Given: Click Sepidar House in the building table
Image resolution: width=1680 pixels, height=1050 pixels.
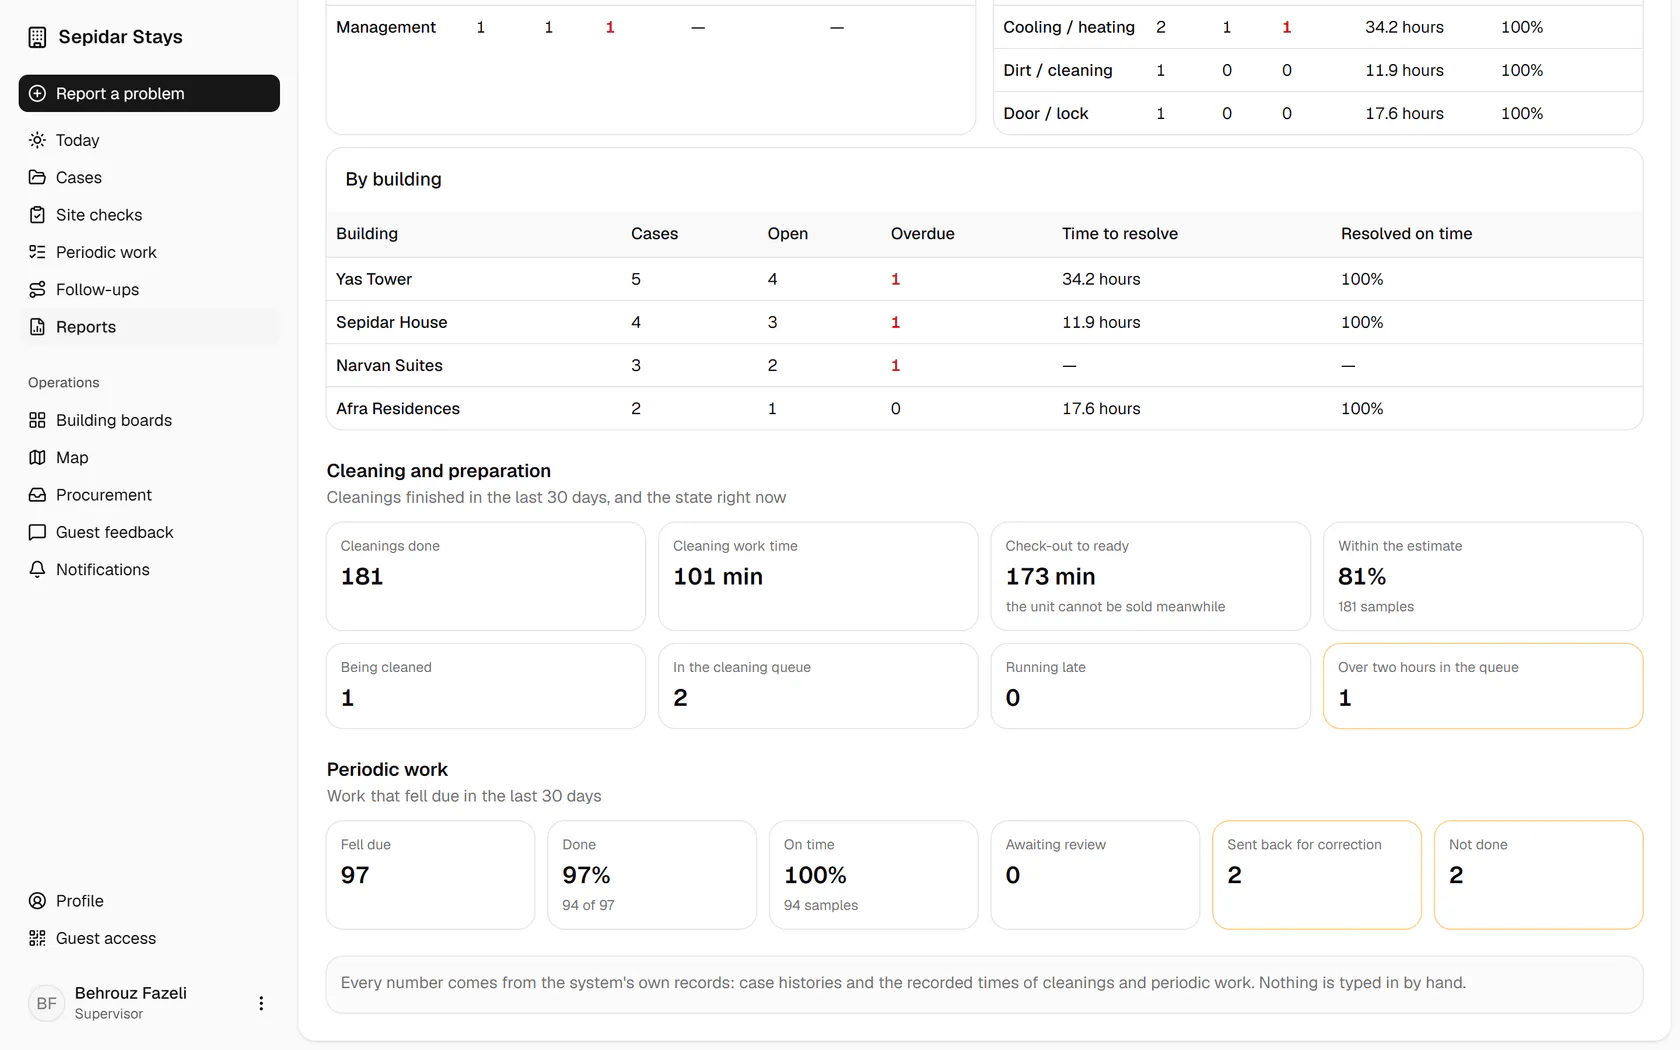Looking at the screenshot, I should coord(392,322).
